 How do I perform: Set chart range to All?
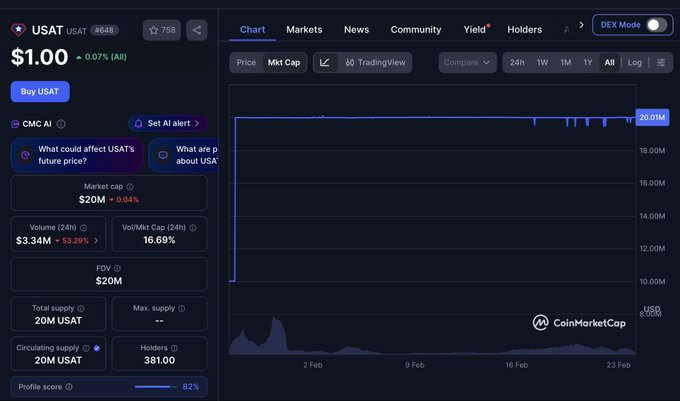[609, 62]
